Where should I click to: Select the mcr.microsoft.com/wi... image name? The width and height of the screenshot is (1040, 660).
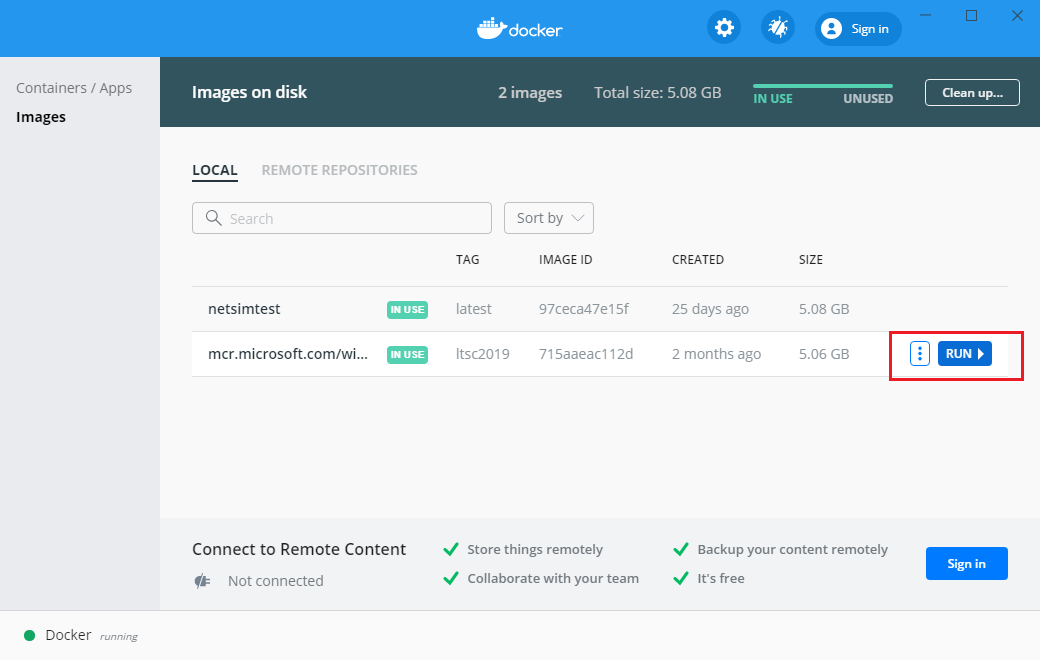coord(288,354)
